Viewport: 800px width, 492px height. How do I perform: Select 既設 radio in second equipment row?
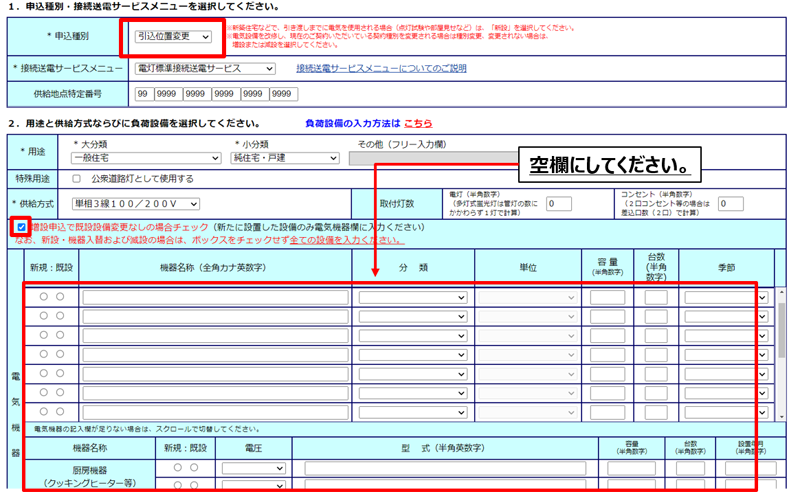tap(60, 316)
